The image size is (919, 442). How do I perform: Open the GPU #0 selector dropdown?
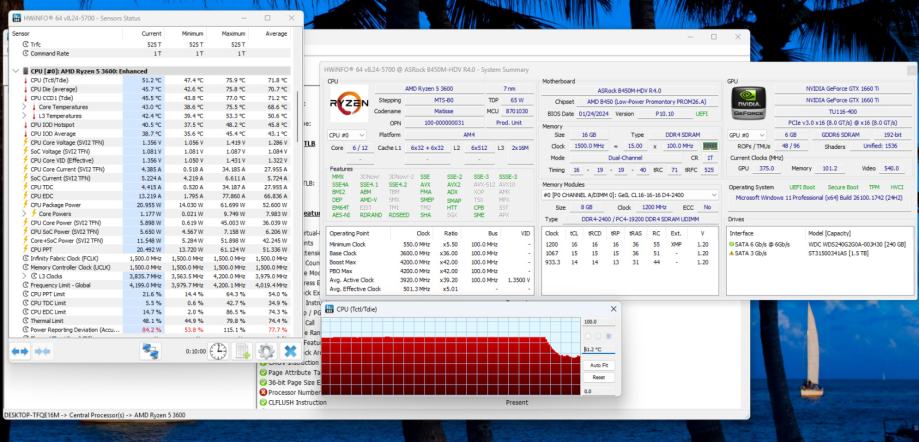(x=748, y=134)
